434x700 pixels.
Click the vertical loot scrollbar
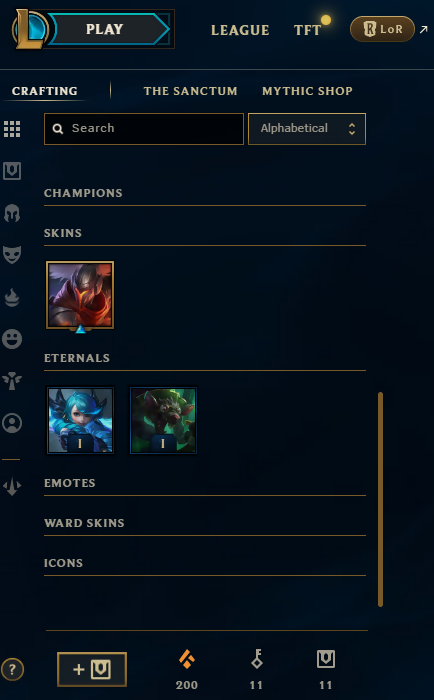pyautogui.click(x=380, y=499)
